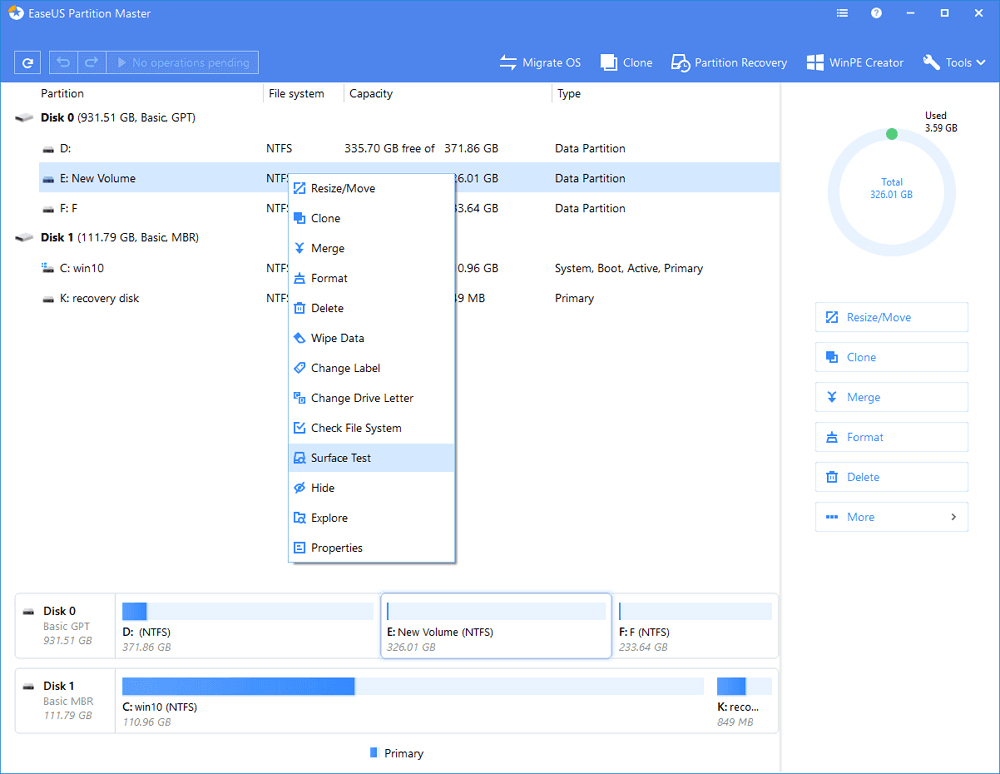Screen dimensions: 1000x774
Task: Click the Resize/Move button in right panel
Action: point(892,318)
